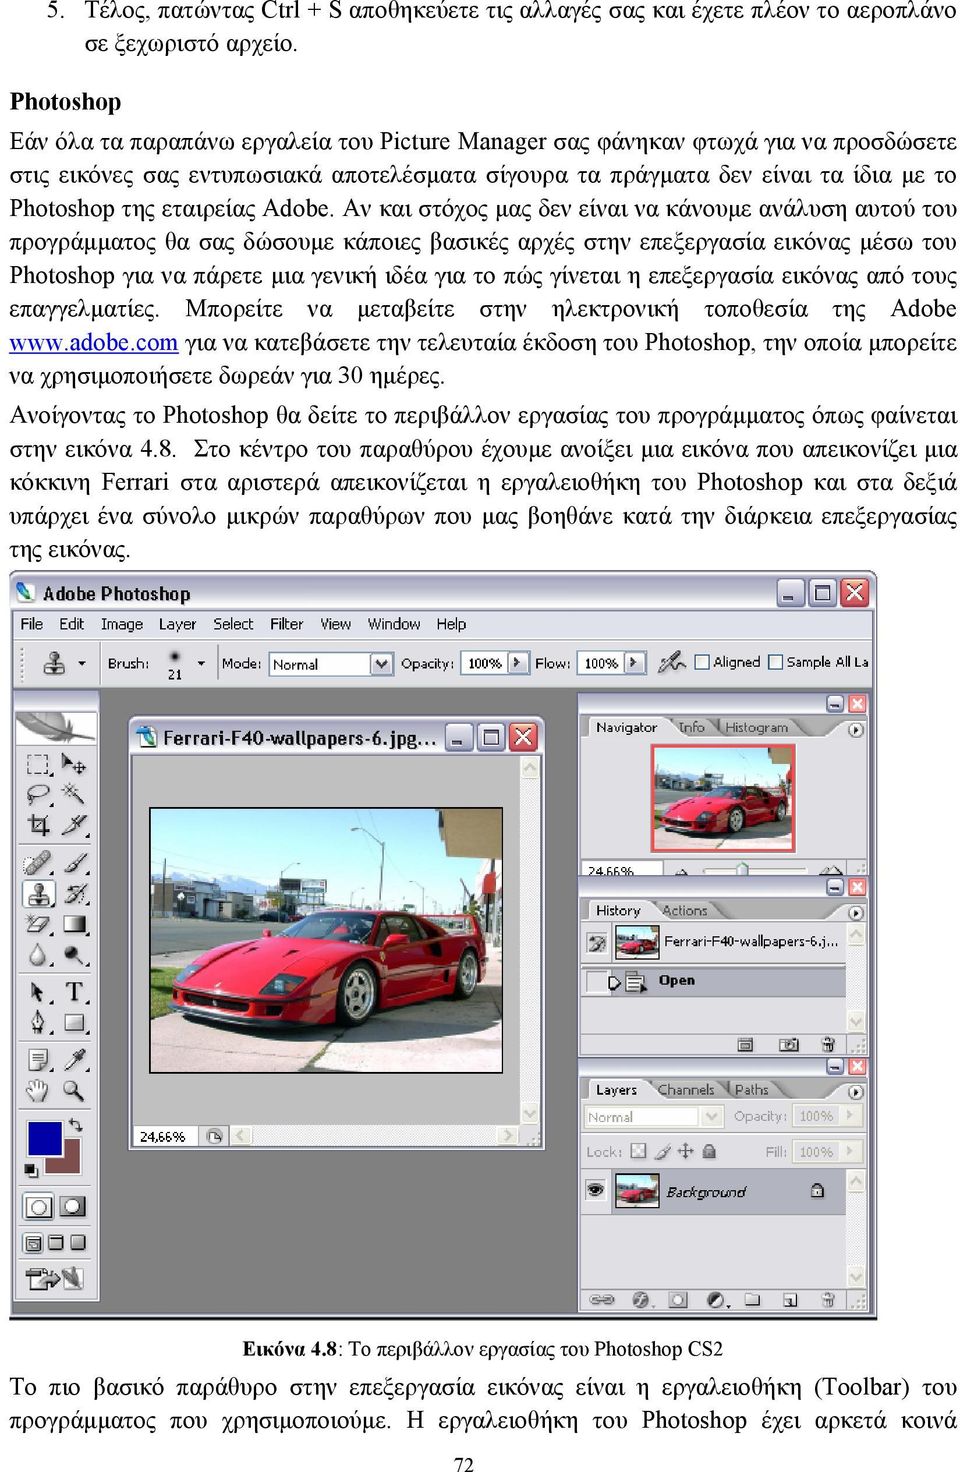This screenshot has width=960, height=1472.
Task: Create new snapshot in History panel
Action: pos(789,1044)
